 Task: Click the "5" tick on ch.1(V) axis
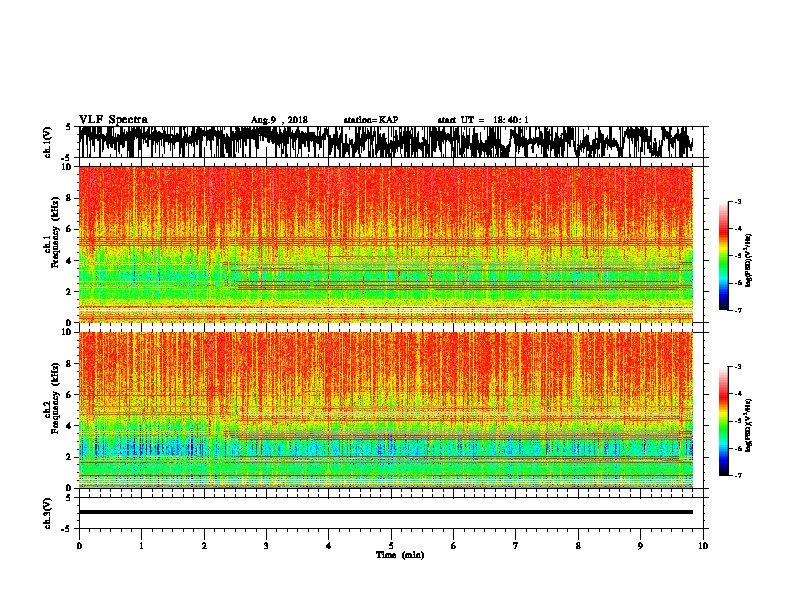pyautogui.click(x=68, y=127)
